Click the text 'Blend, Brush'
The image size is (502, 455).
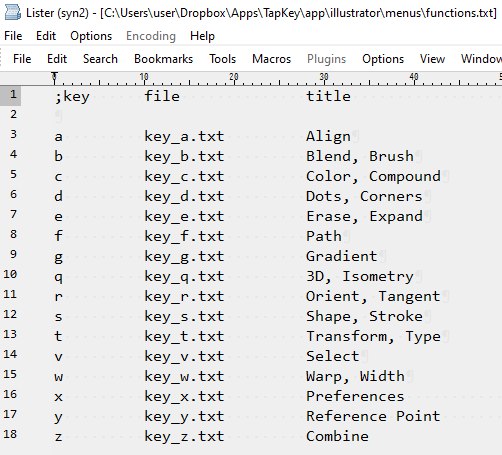360,156
